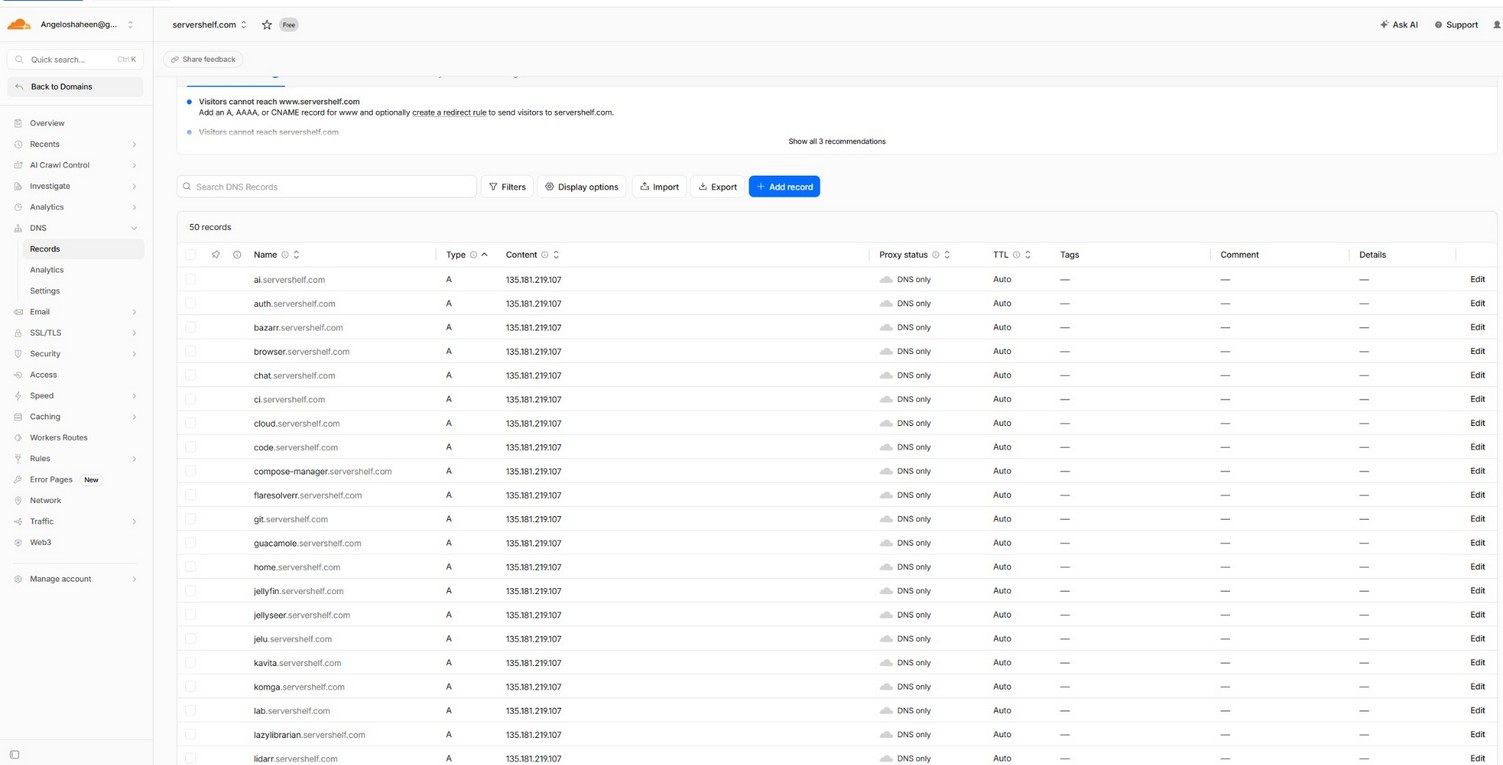The width and height of the screenshot is (1503, 765).
Task: Click the TTL column info icon
Action: pyautogui.click(x=1016, y=255)
